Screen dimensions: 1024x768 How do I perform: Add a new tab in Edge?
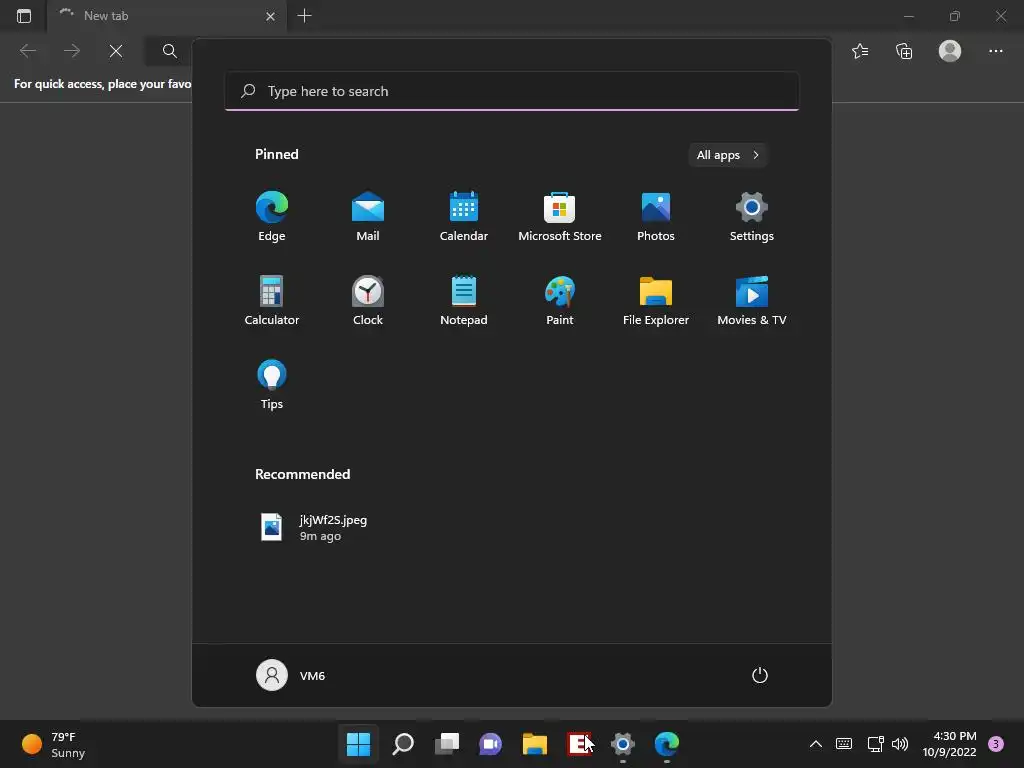coord(304,16)
